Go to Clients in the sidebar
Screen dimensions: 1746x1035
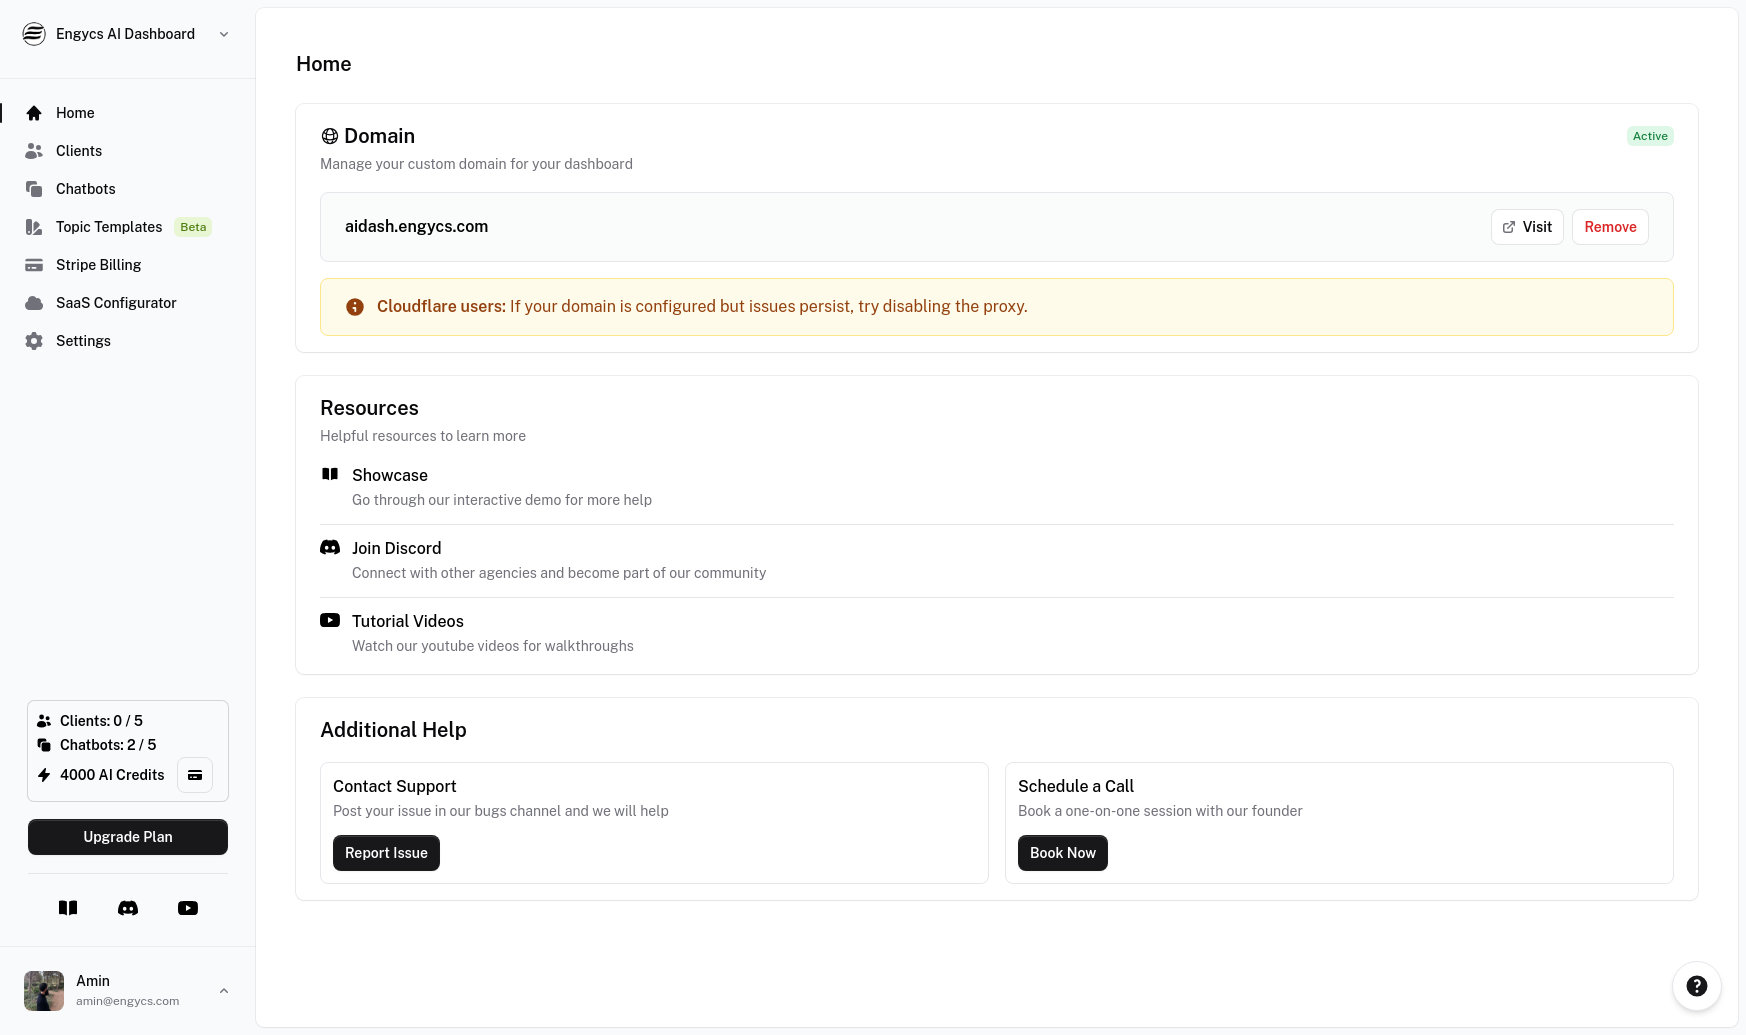click(79, 151)
